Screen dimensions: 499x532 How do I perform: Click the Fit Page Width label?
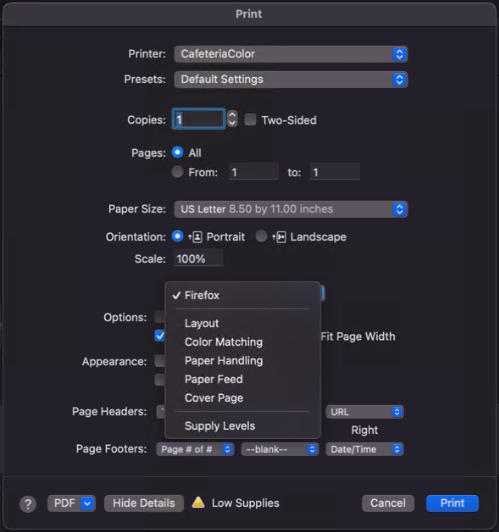point(358,337)
